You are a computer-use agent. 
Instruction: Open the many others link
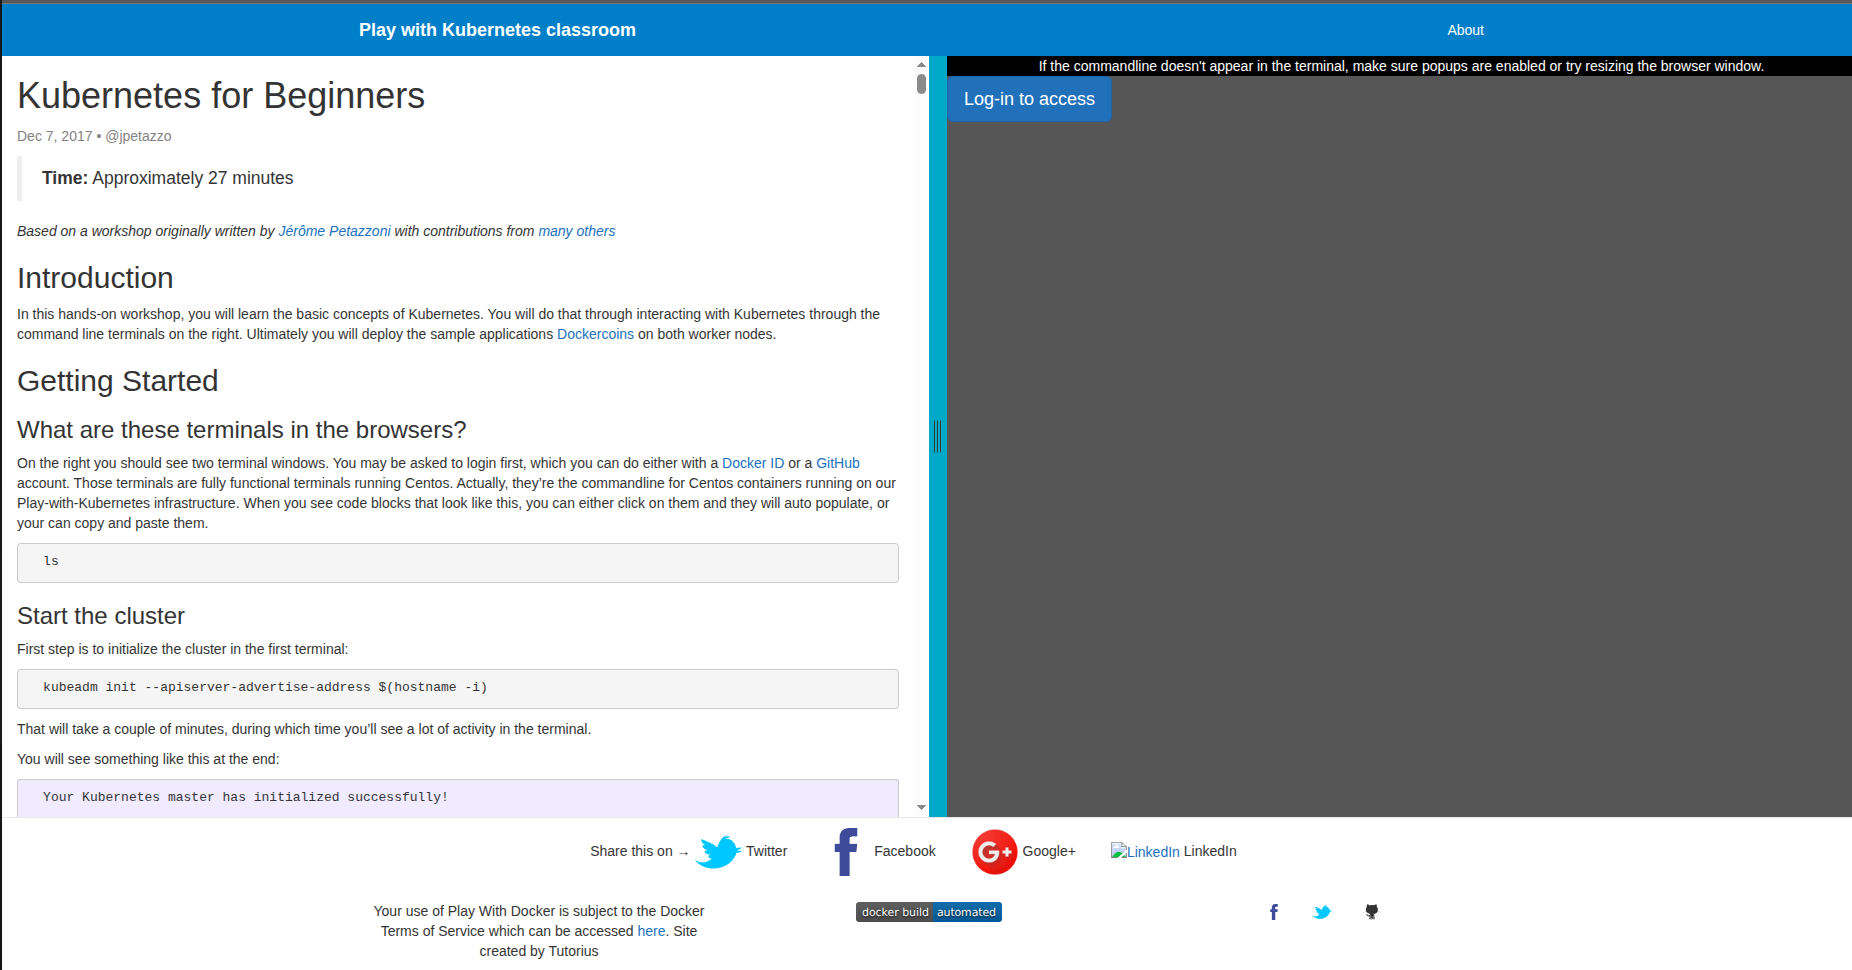coord(577,231)
